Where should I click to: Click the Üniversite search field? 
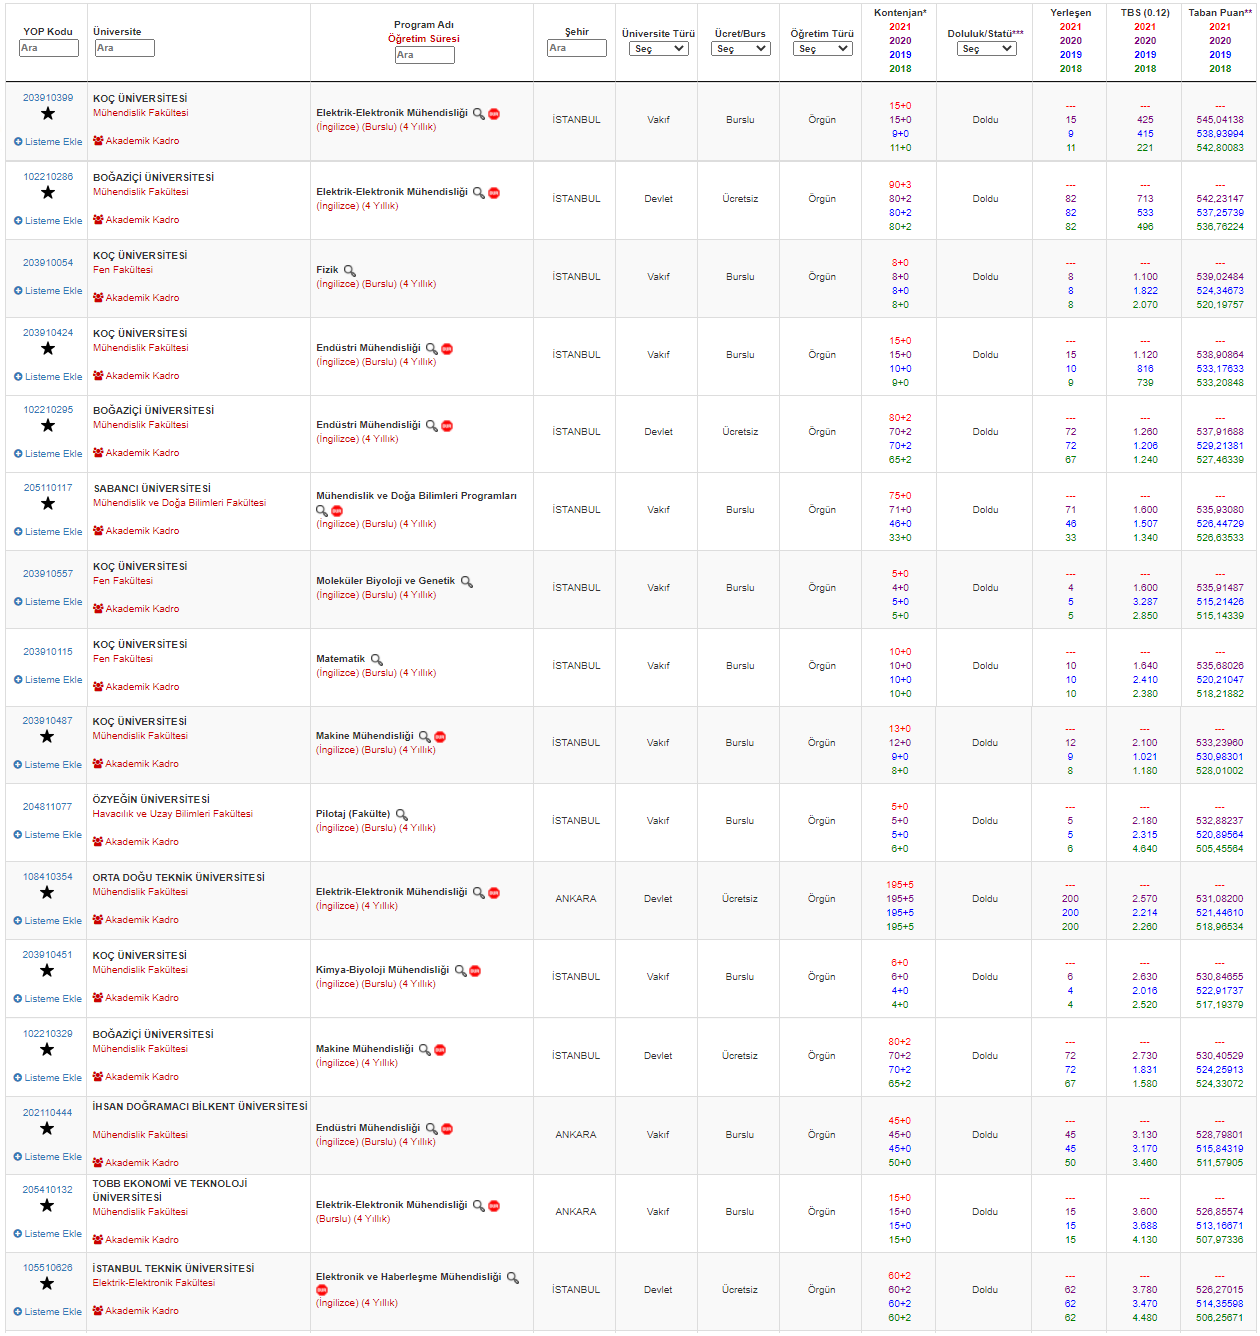(x=125, y=48)
